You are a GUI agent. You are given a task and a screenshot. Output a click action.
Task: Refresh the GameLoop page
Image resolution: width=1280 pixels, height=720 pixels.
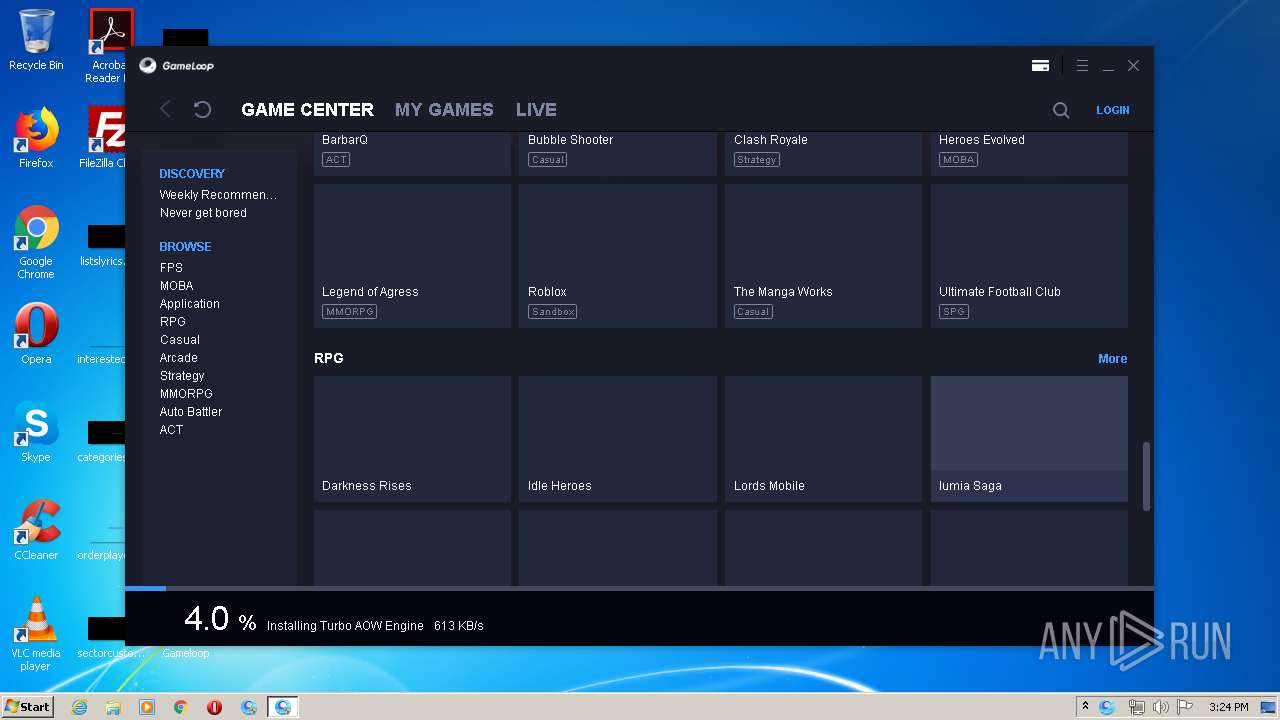(x=202, y=110)
